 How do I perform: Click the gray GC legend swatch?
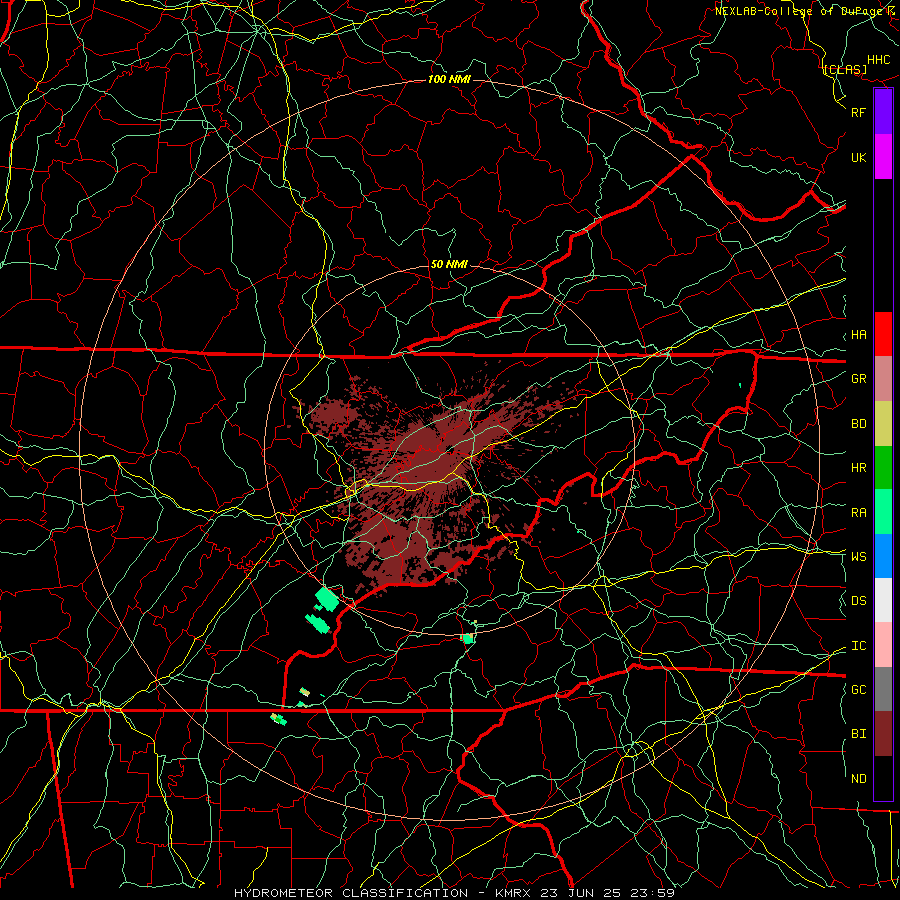[883, 689]
